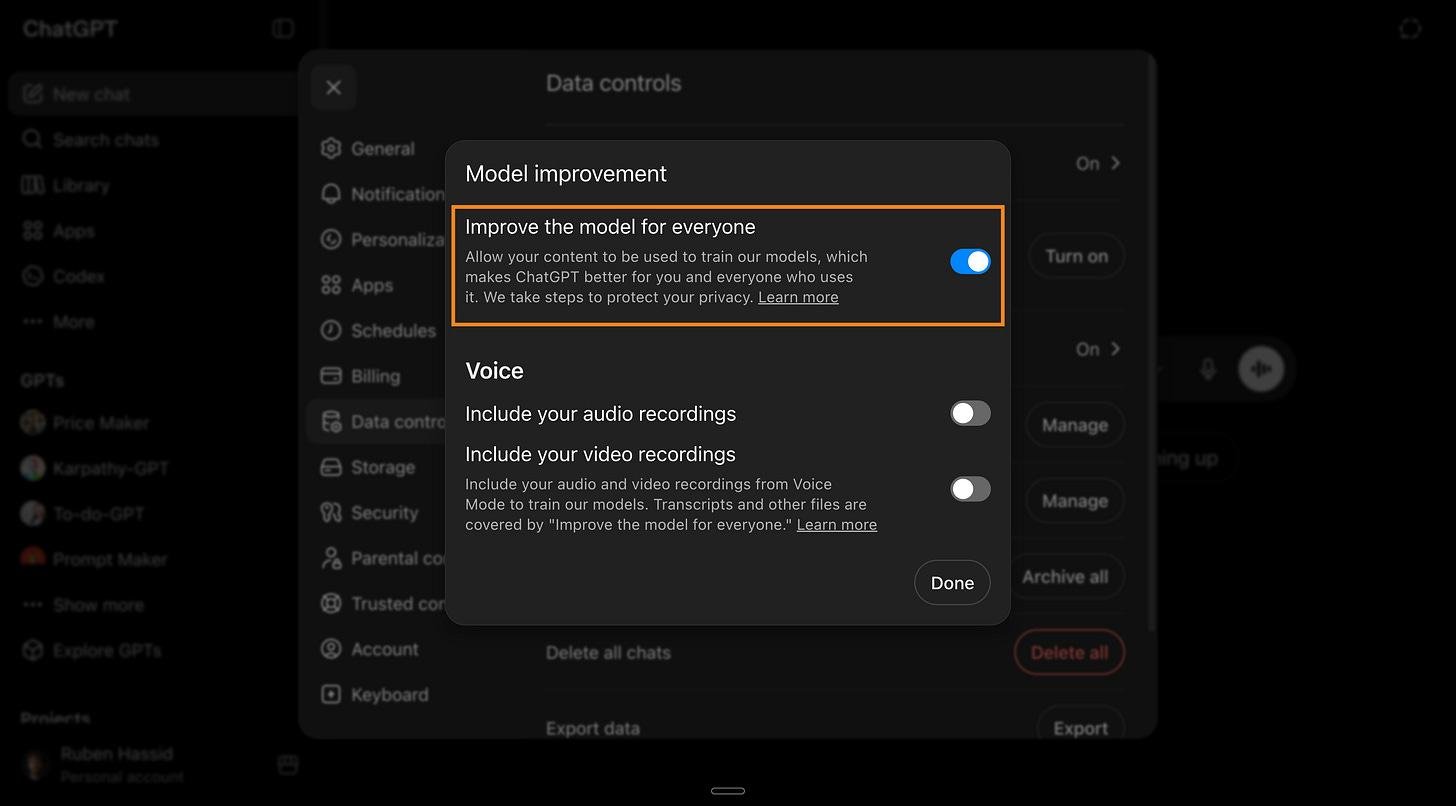Open the To-do-GPT avatar
Viewport: 1456px width, 806px height.
[x=33, y=514]
